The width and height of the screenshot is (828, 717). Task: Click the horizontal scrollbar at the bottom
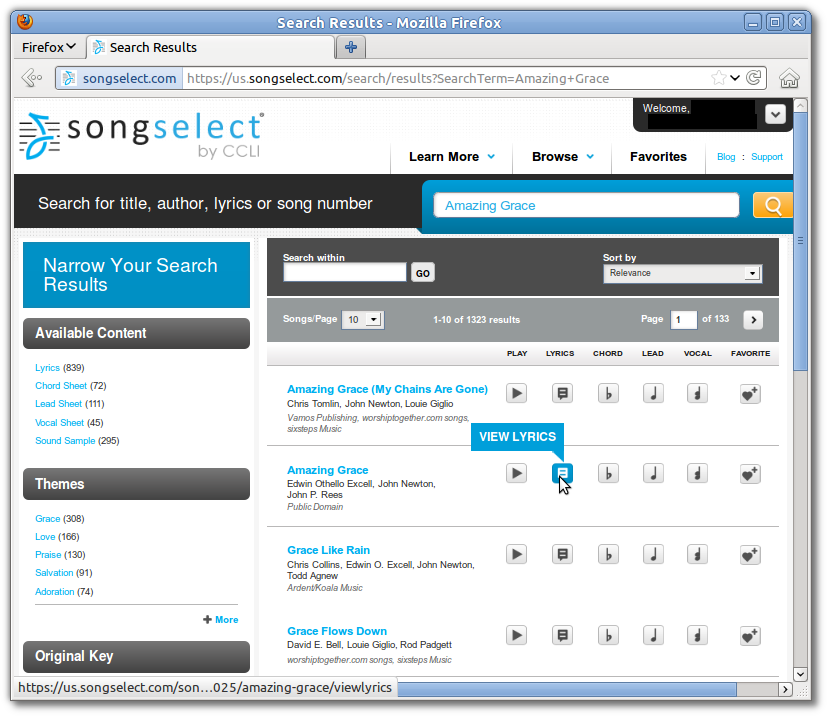coord(567,689)
